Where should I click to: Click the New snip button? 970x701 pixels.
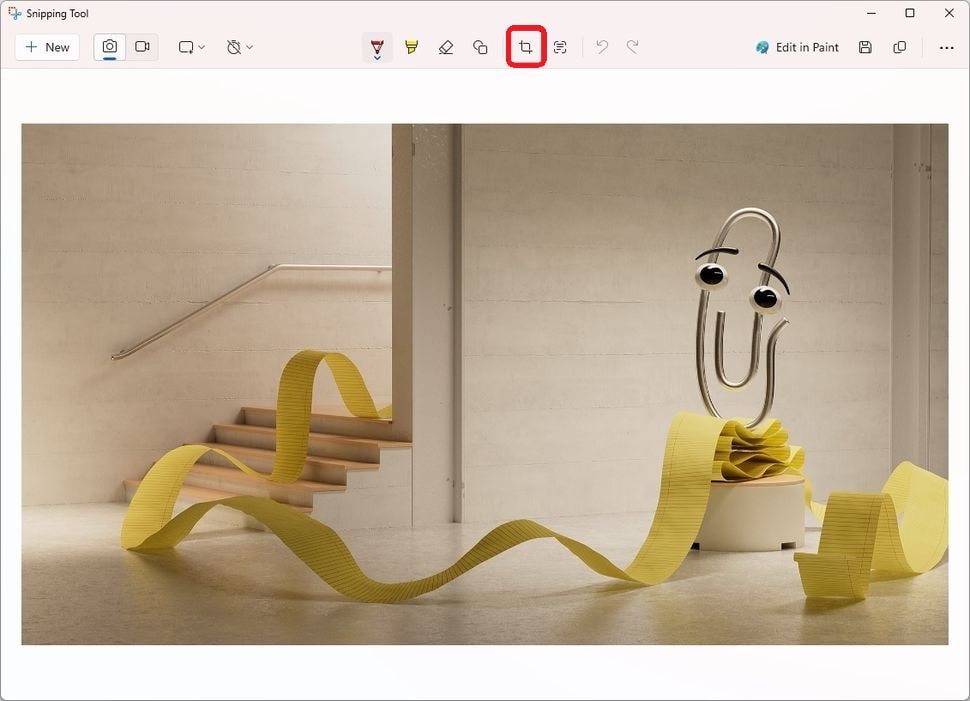48,47
